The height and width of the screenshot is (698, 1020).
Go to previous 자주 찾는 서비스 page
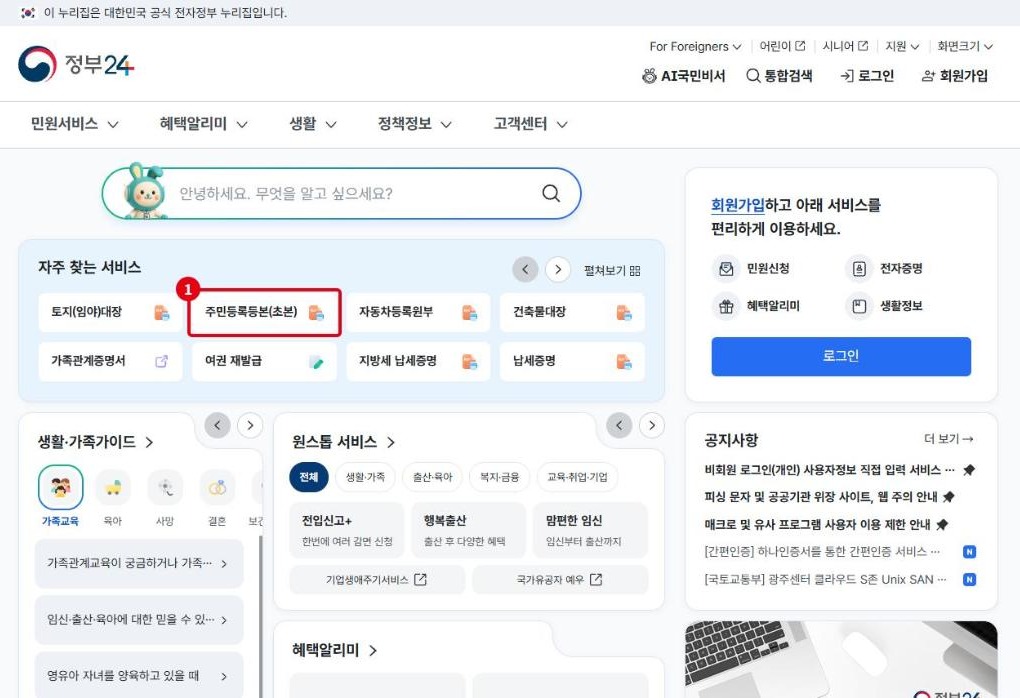point(525,269)
